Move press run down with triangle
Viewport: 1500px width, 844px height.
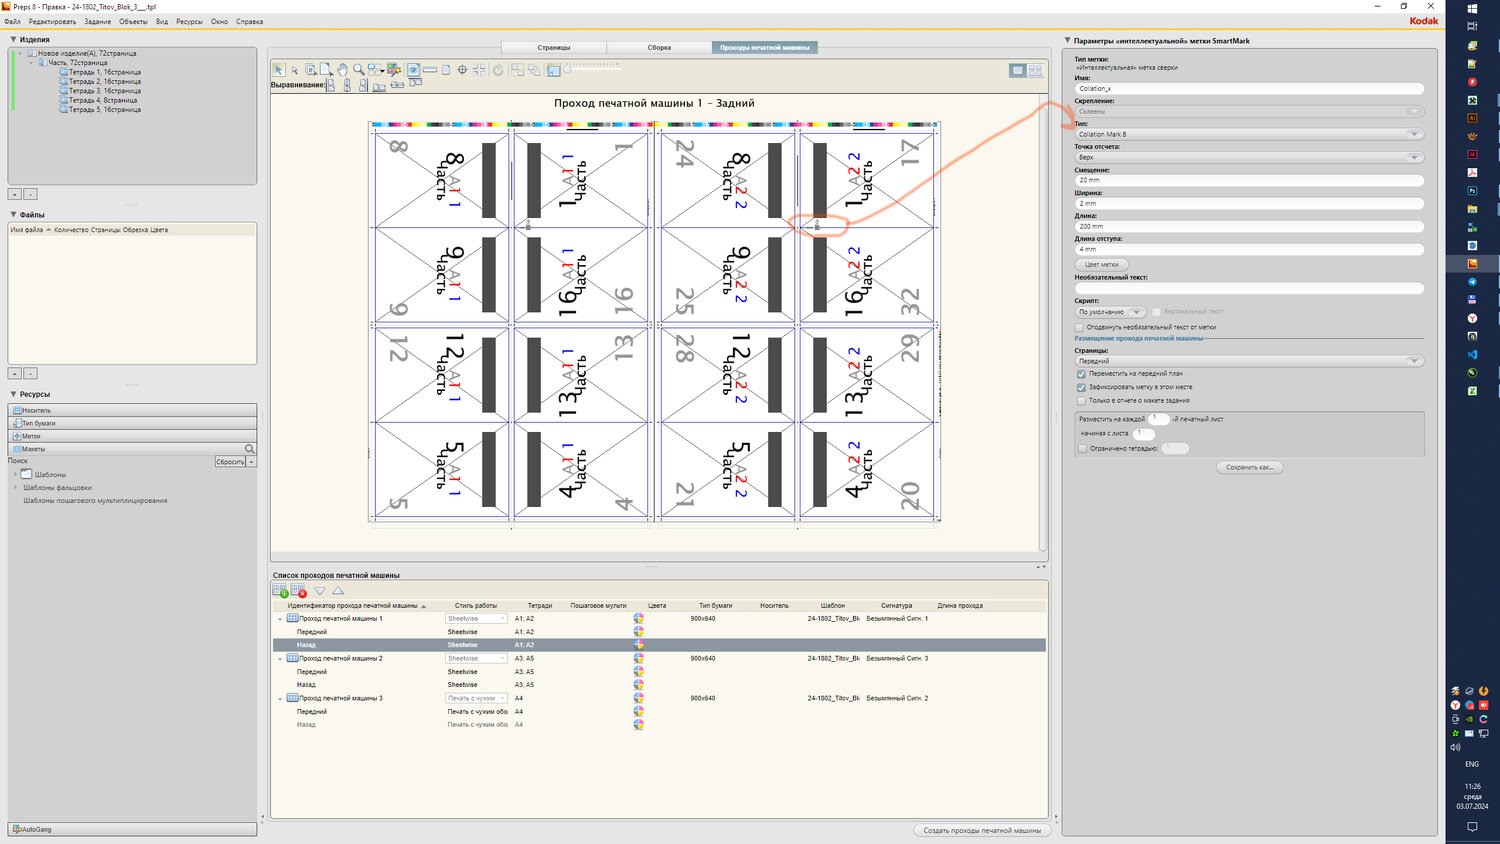pyautogui.click(x=320, y=591)
